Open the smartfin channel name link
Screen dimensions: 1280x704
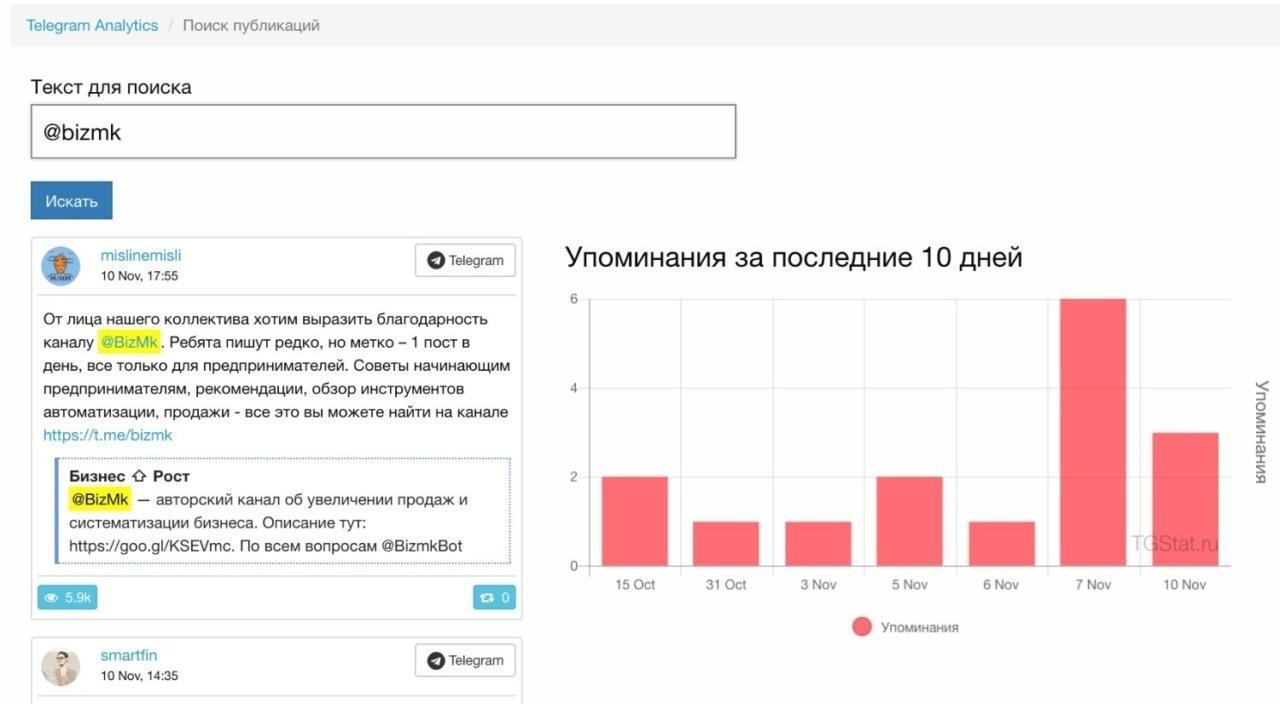(x=129, y=655)
